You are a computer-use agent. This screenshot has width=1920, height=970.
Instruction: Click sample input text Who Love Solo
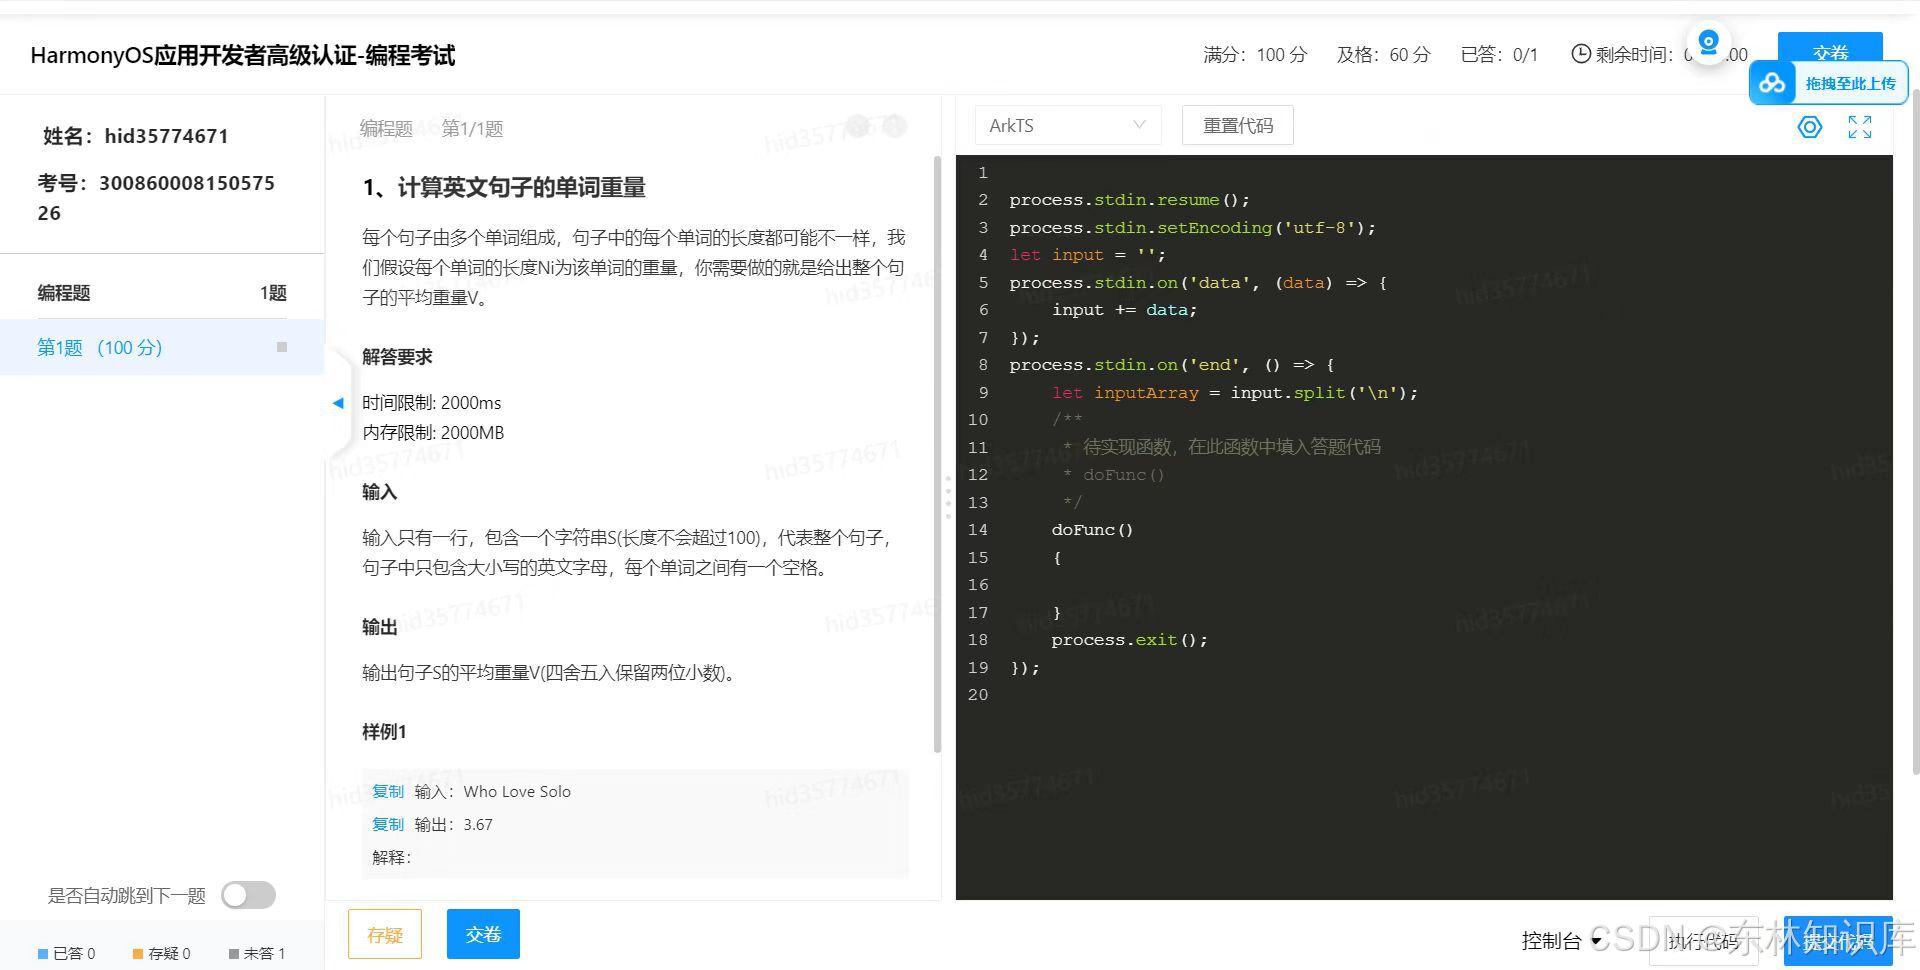coord(517,792)
